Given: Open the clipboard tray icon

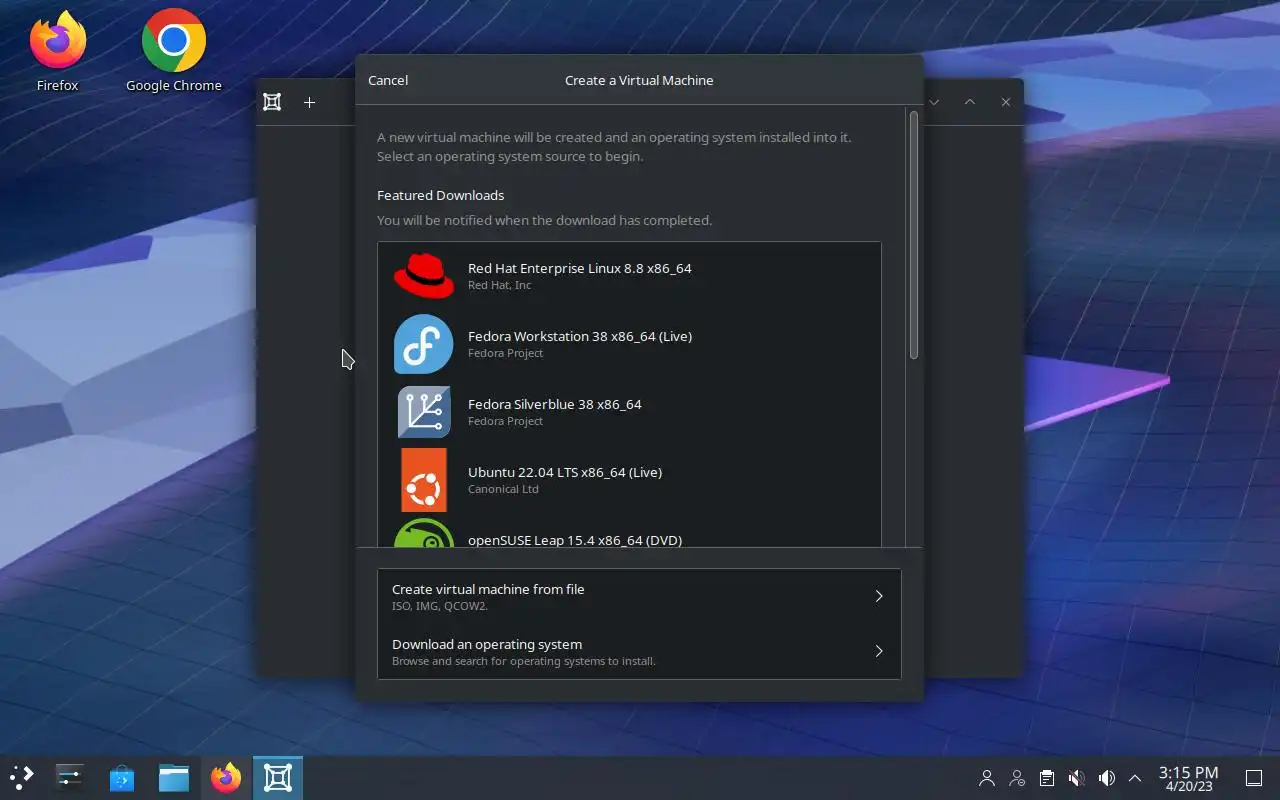Looking at the screenshot, I should coord(1047,778).
